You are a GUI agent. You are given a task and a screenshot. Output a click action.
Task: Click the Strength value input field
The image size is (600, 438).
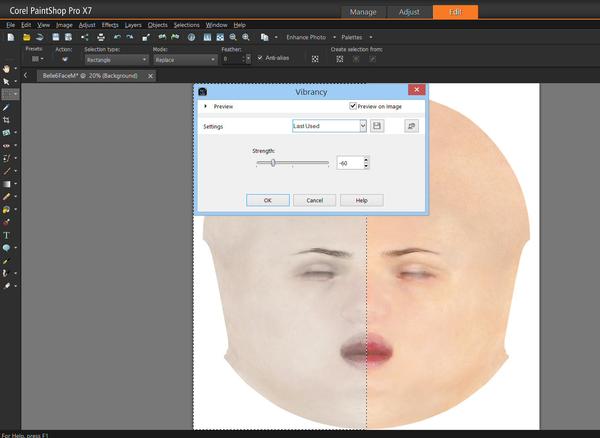349,162
